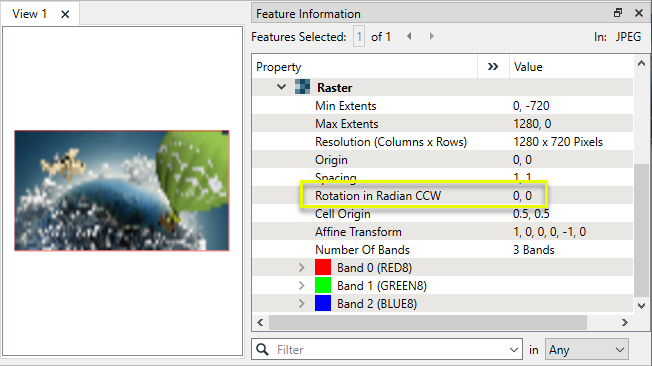
Task: Expand Band 0 (RED8)
Action: pyautogui.click(x=302, y=267)
